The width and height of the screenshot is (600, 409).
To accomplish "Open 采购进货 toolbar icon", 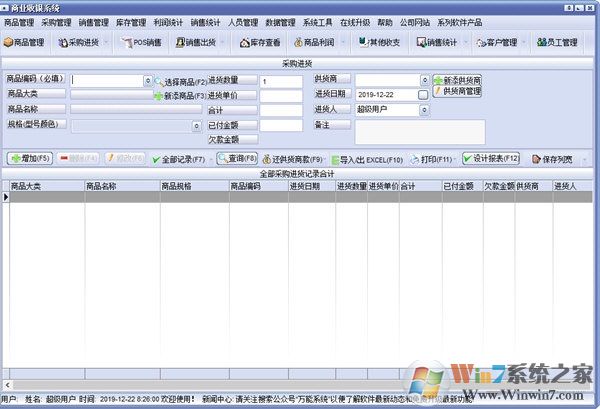I will click(79, 42).
